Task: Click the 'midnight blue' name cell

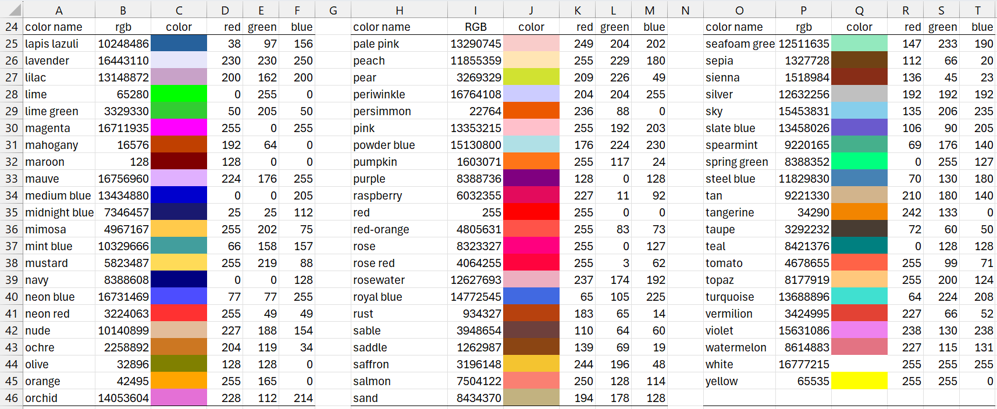Action: [59, 212]
